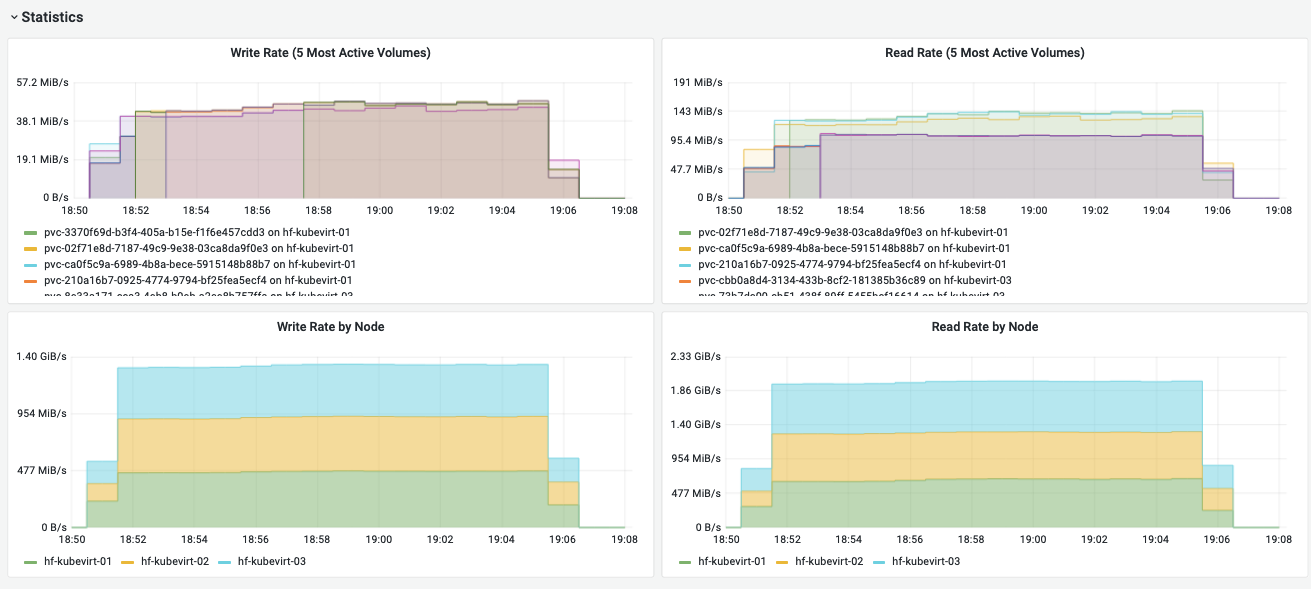
Task: Collapse the Statistics row chevron
Action: point(13,18)
